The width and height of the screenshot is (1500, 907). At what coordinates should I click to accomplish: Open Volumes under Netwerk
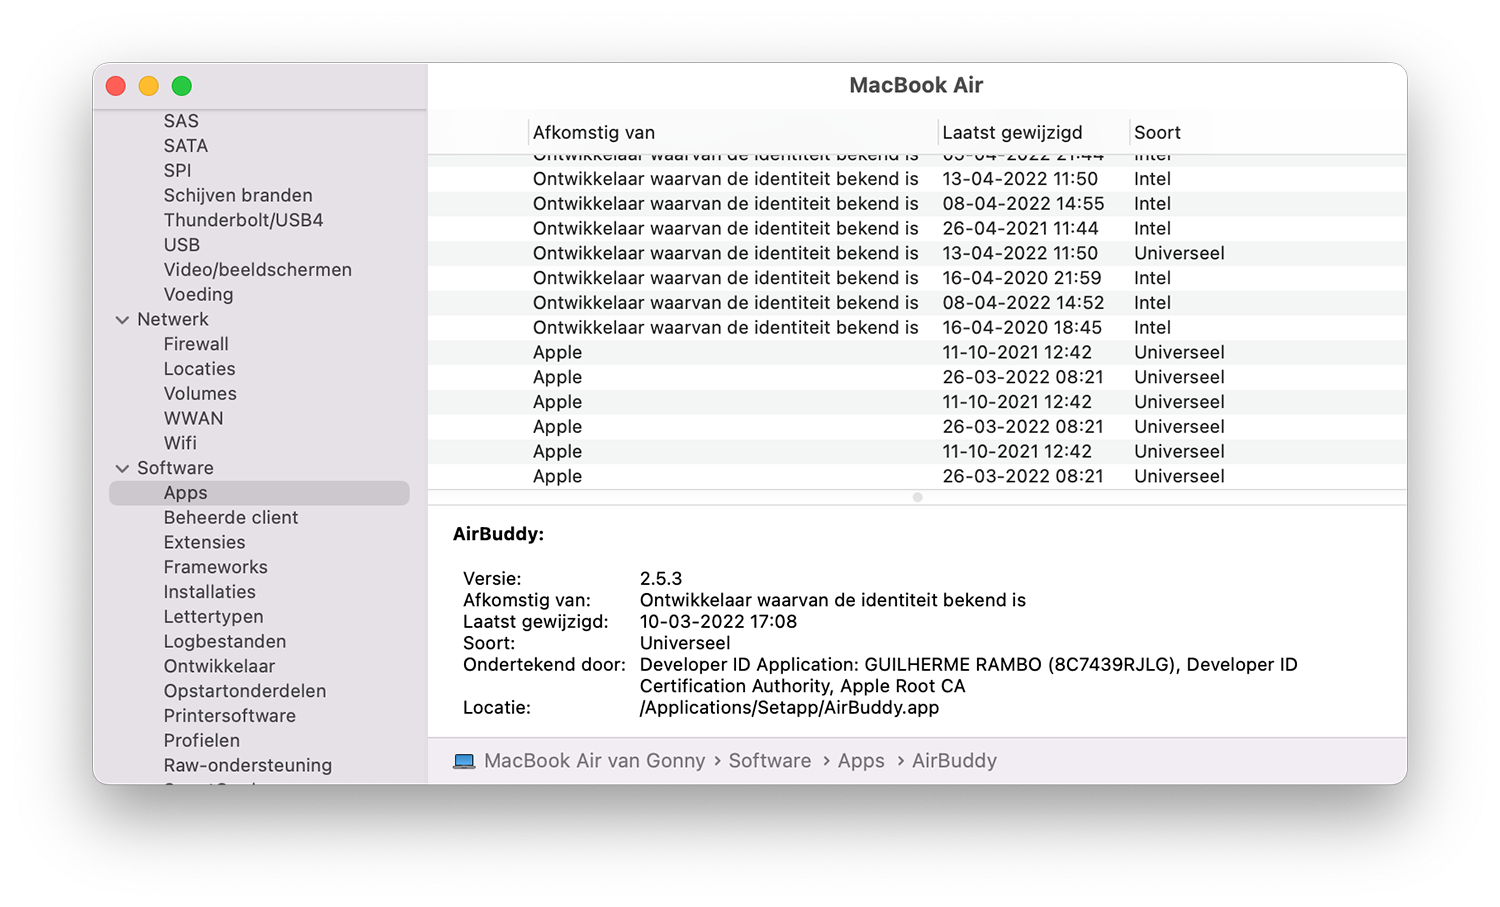click(200, 394)
